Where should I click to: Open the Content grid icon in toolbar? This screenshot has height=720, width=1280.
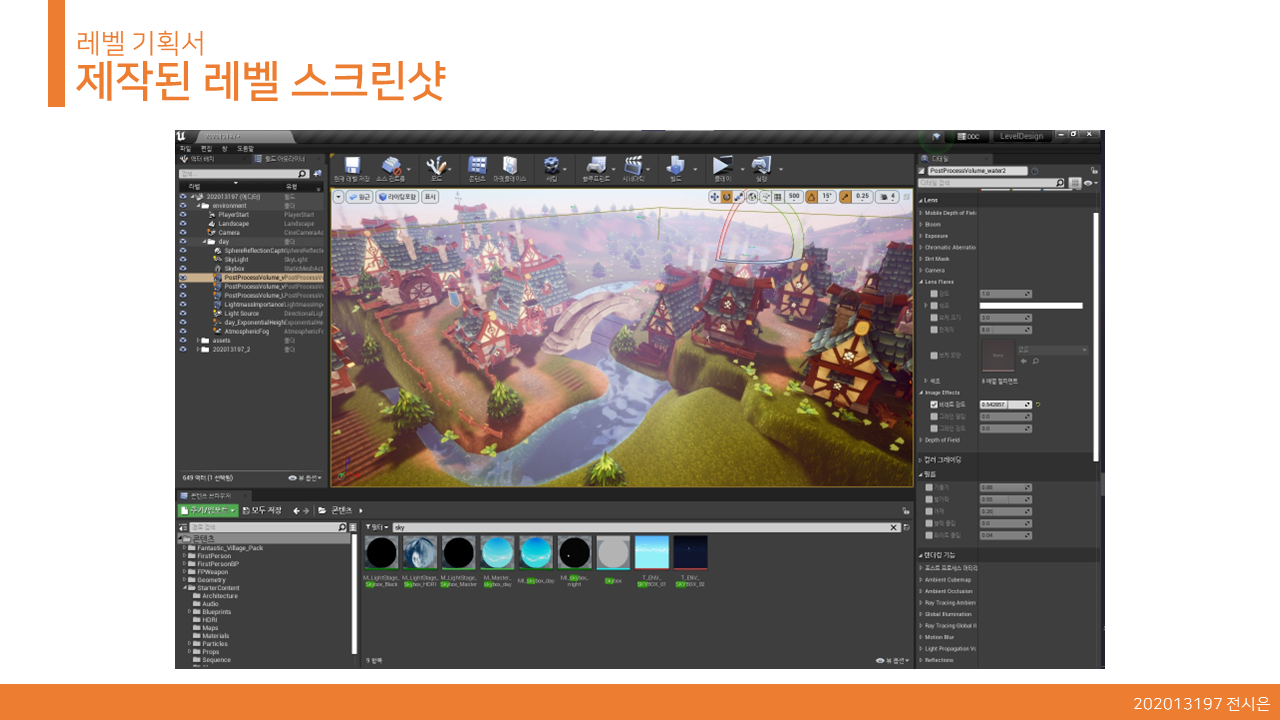click(478, 165)
